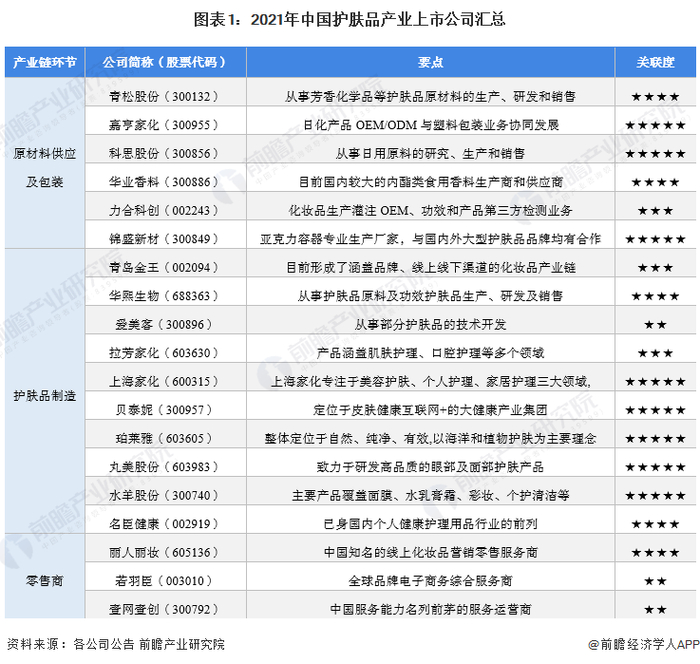Click the source note 资料来源：各公司公告 前瞻产业研究院
This screenshot has height=664, width=700.
point(116,644)
